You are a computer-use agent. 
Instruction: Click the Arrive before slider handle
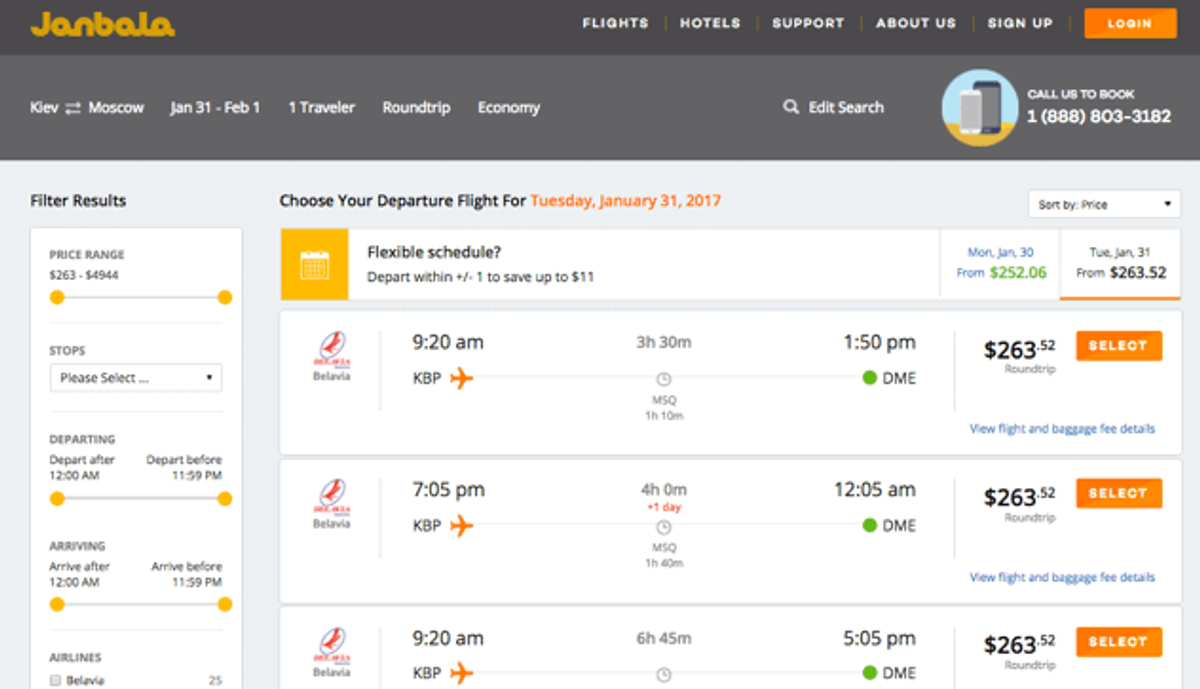tap(225, 604)
